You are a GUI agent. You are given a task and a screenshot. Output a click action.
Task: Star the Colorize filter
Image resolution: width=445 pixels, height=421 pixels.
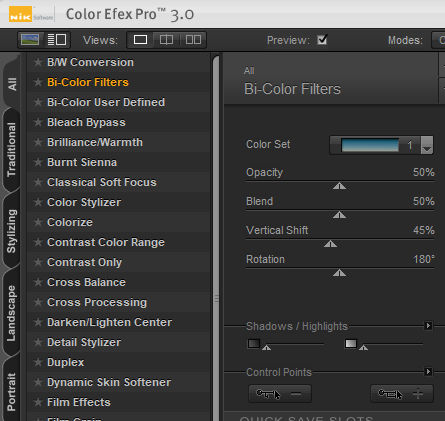pos(38,222)
